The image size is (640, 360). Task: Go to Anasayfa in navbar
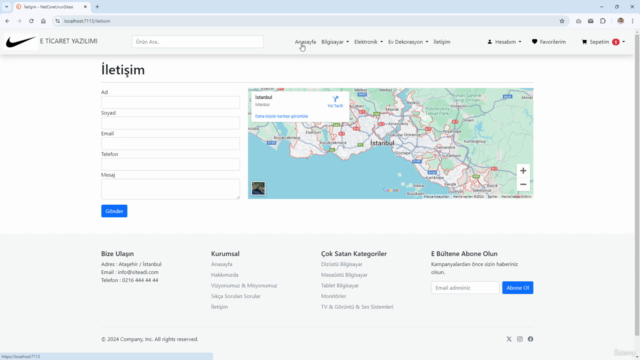[x=305, y=42]
